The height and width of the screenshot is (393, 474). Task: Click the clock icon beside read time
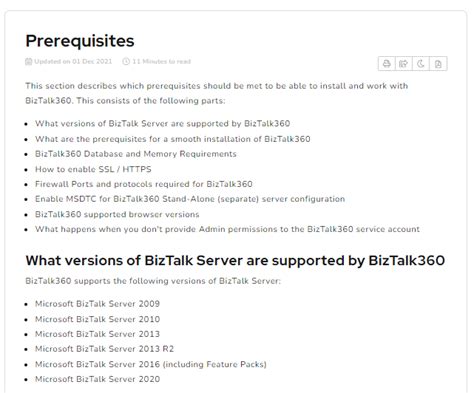(126, 62)
